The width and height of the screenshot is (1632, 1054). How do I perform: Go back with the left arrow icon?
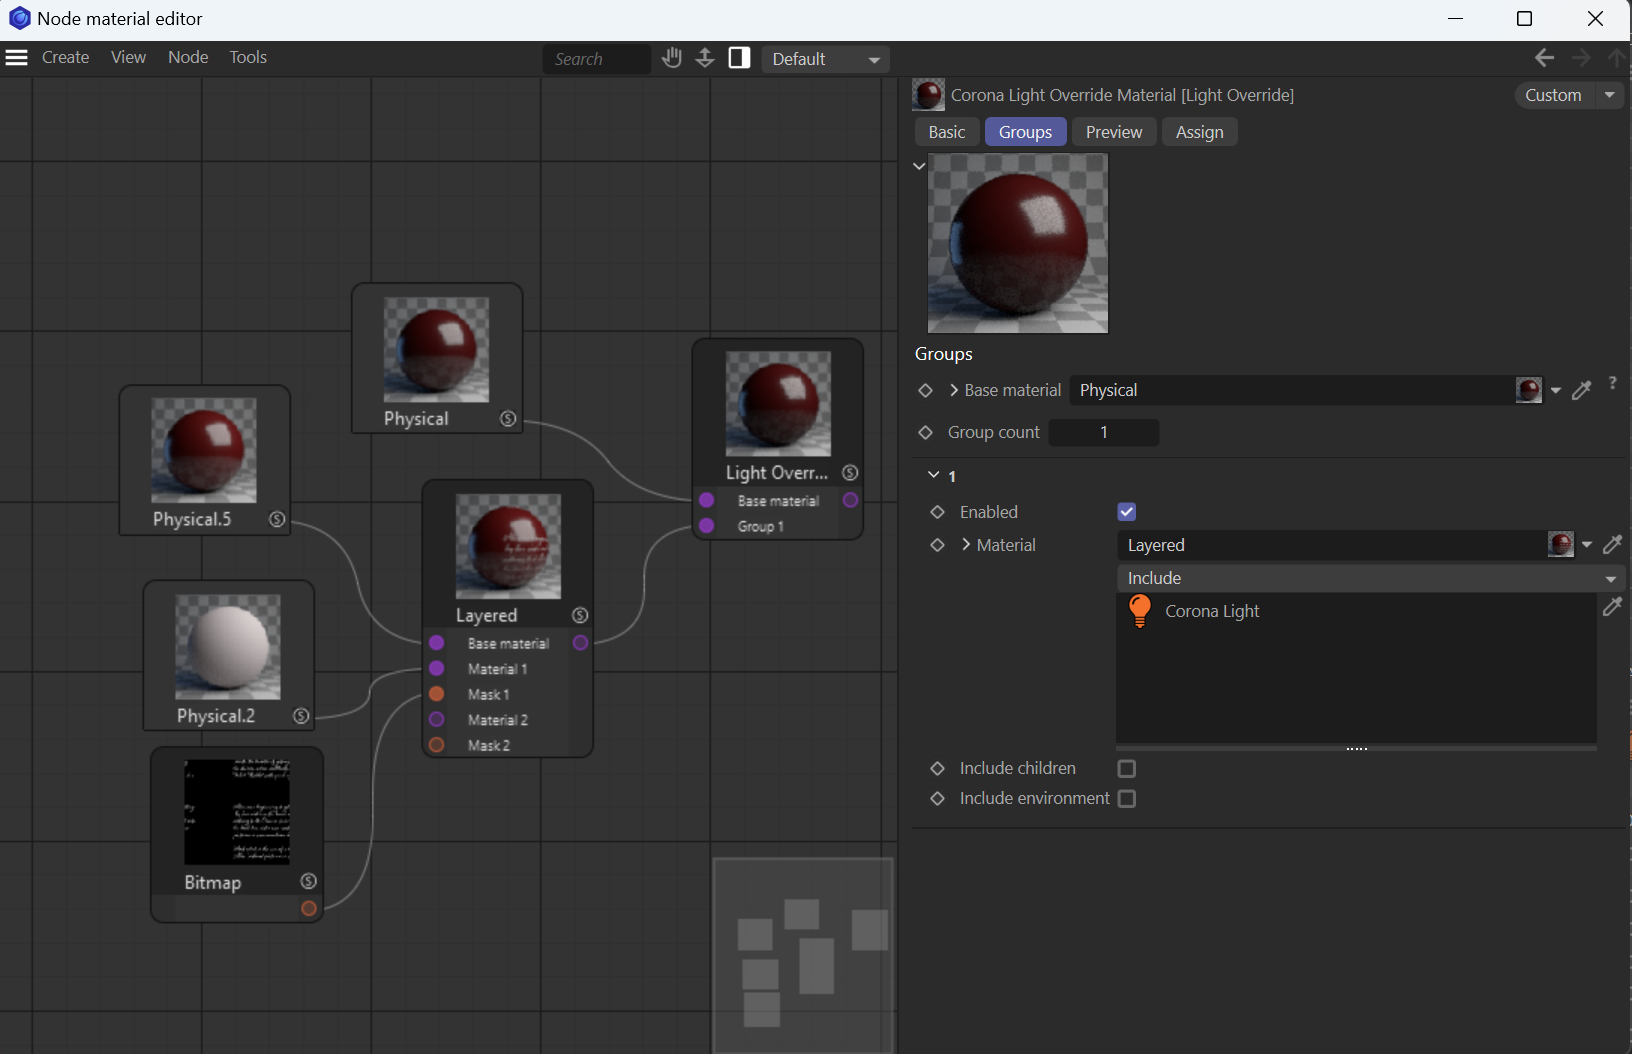(1544, 58)
